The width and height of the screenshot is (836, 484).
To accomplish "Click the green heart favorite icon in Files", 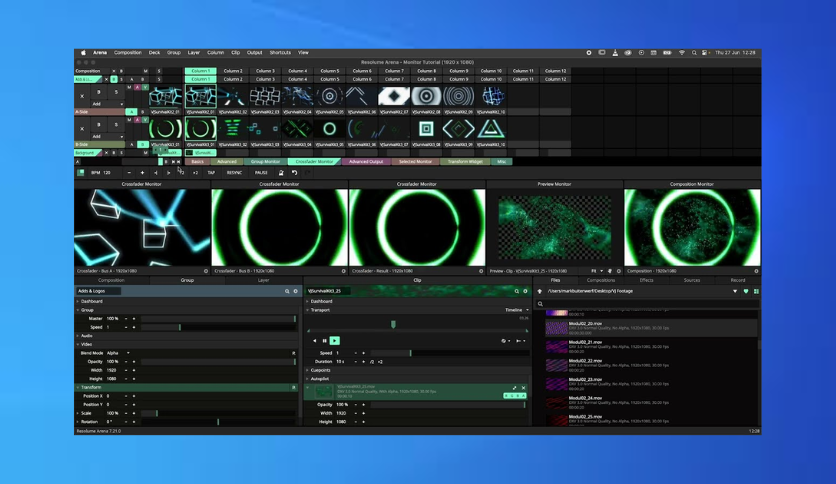I will click(746, 291).
